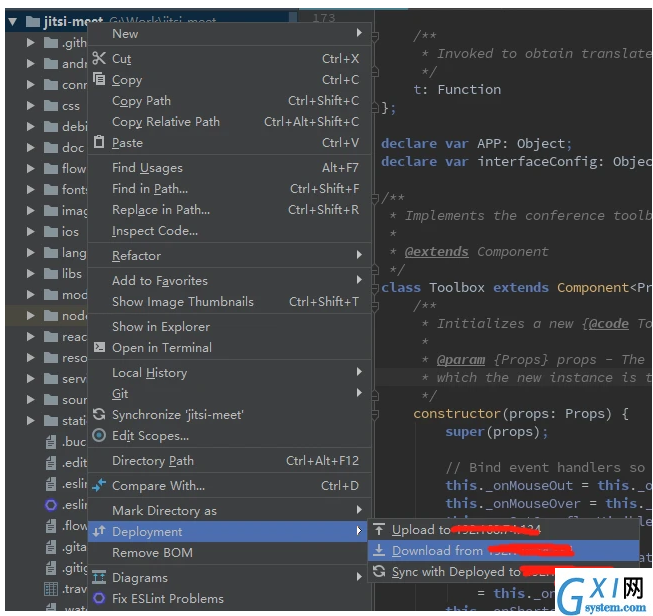This screenshot has height=616, width=653.
Task: Click the flow folder in project tree
Action: pyautogui.click(x=65, y=168)
